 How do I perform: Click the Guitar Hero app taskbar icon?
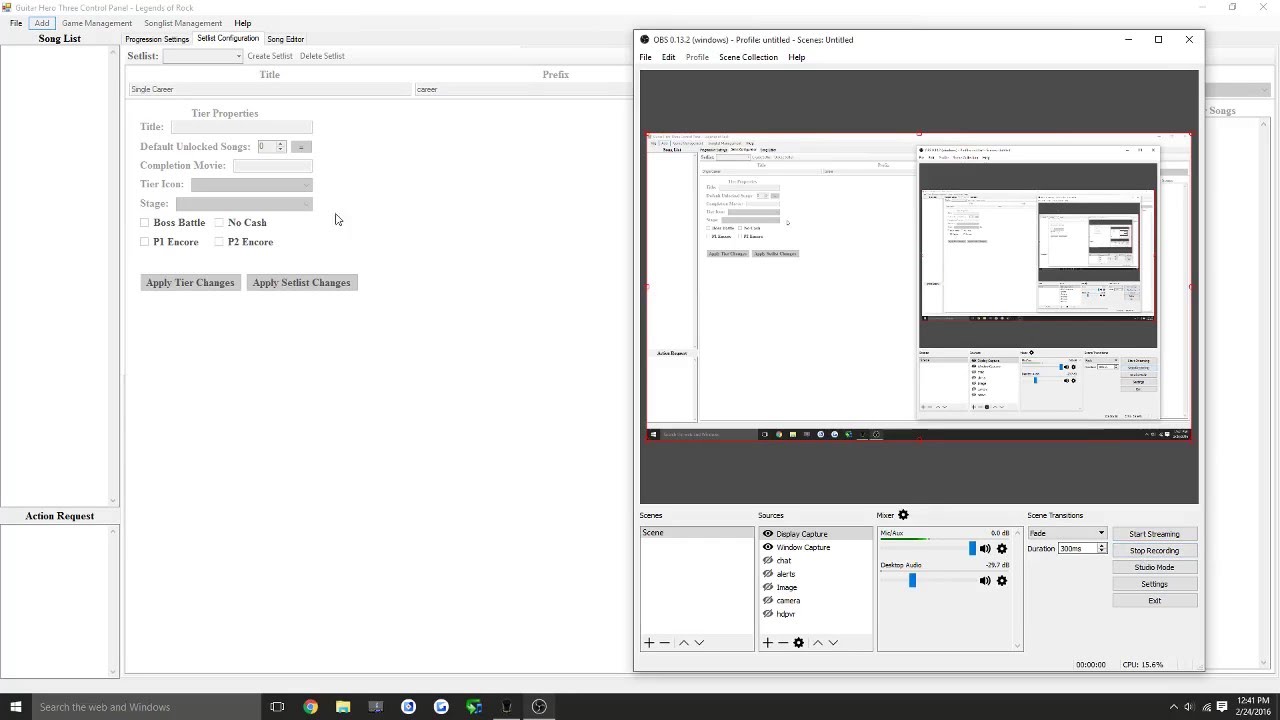coord(507,707)
